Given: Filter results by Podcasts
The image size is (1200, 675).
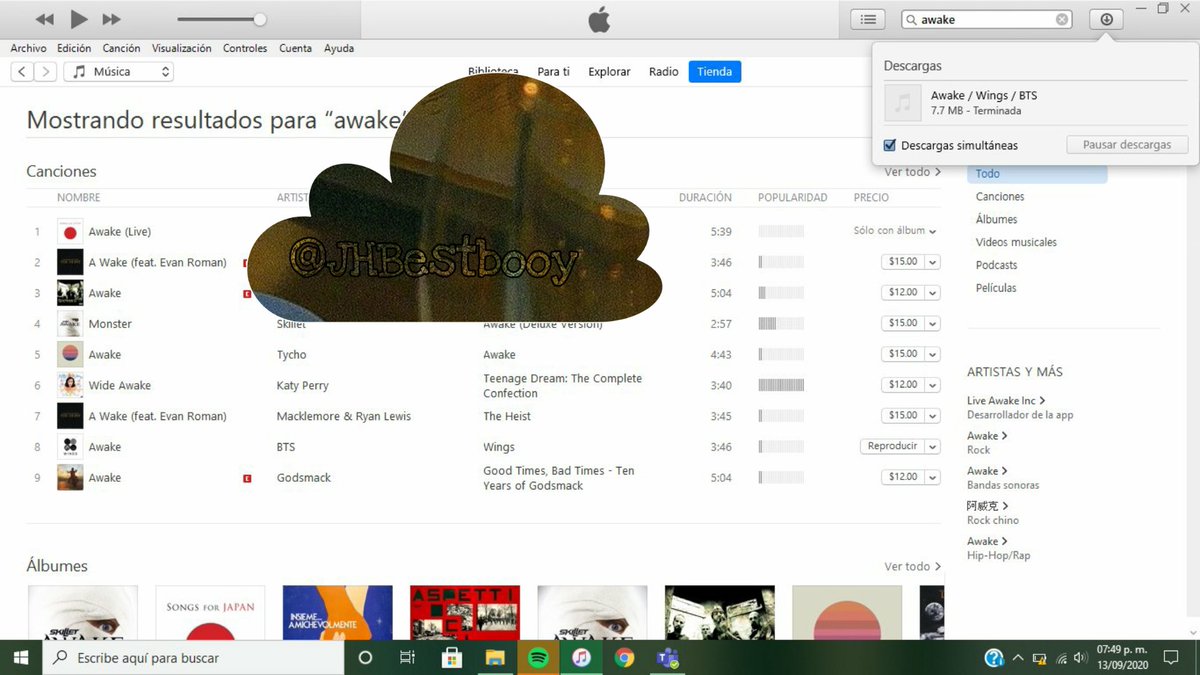Looking at the screenshot, I should pos(997,266).
